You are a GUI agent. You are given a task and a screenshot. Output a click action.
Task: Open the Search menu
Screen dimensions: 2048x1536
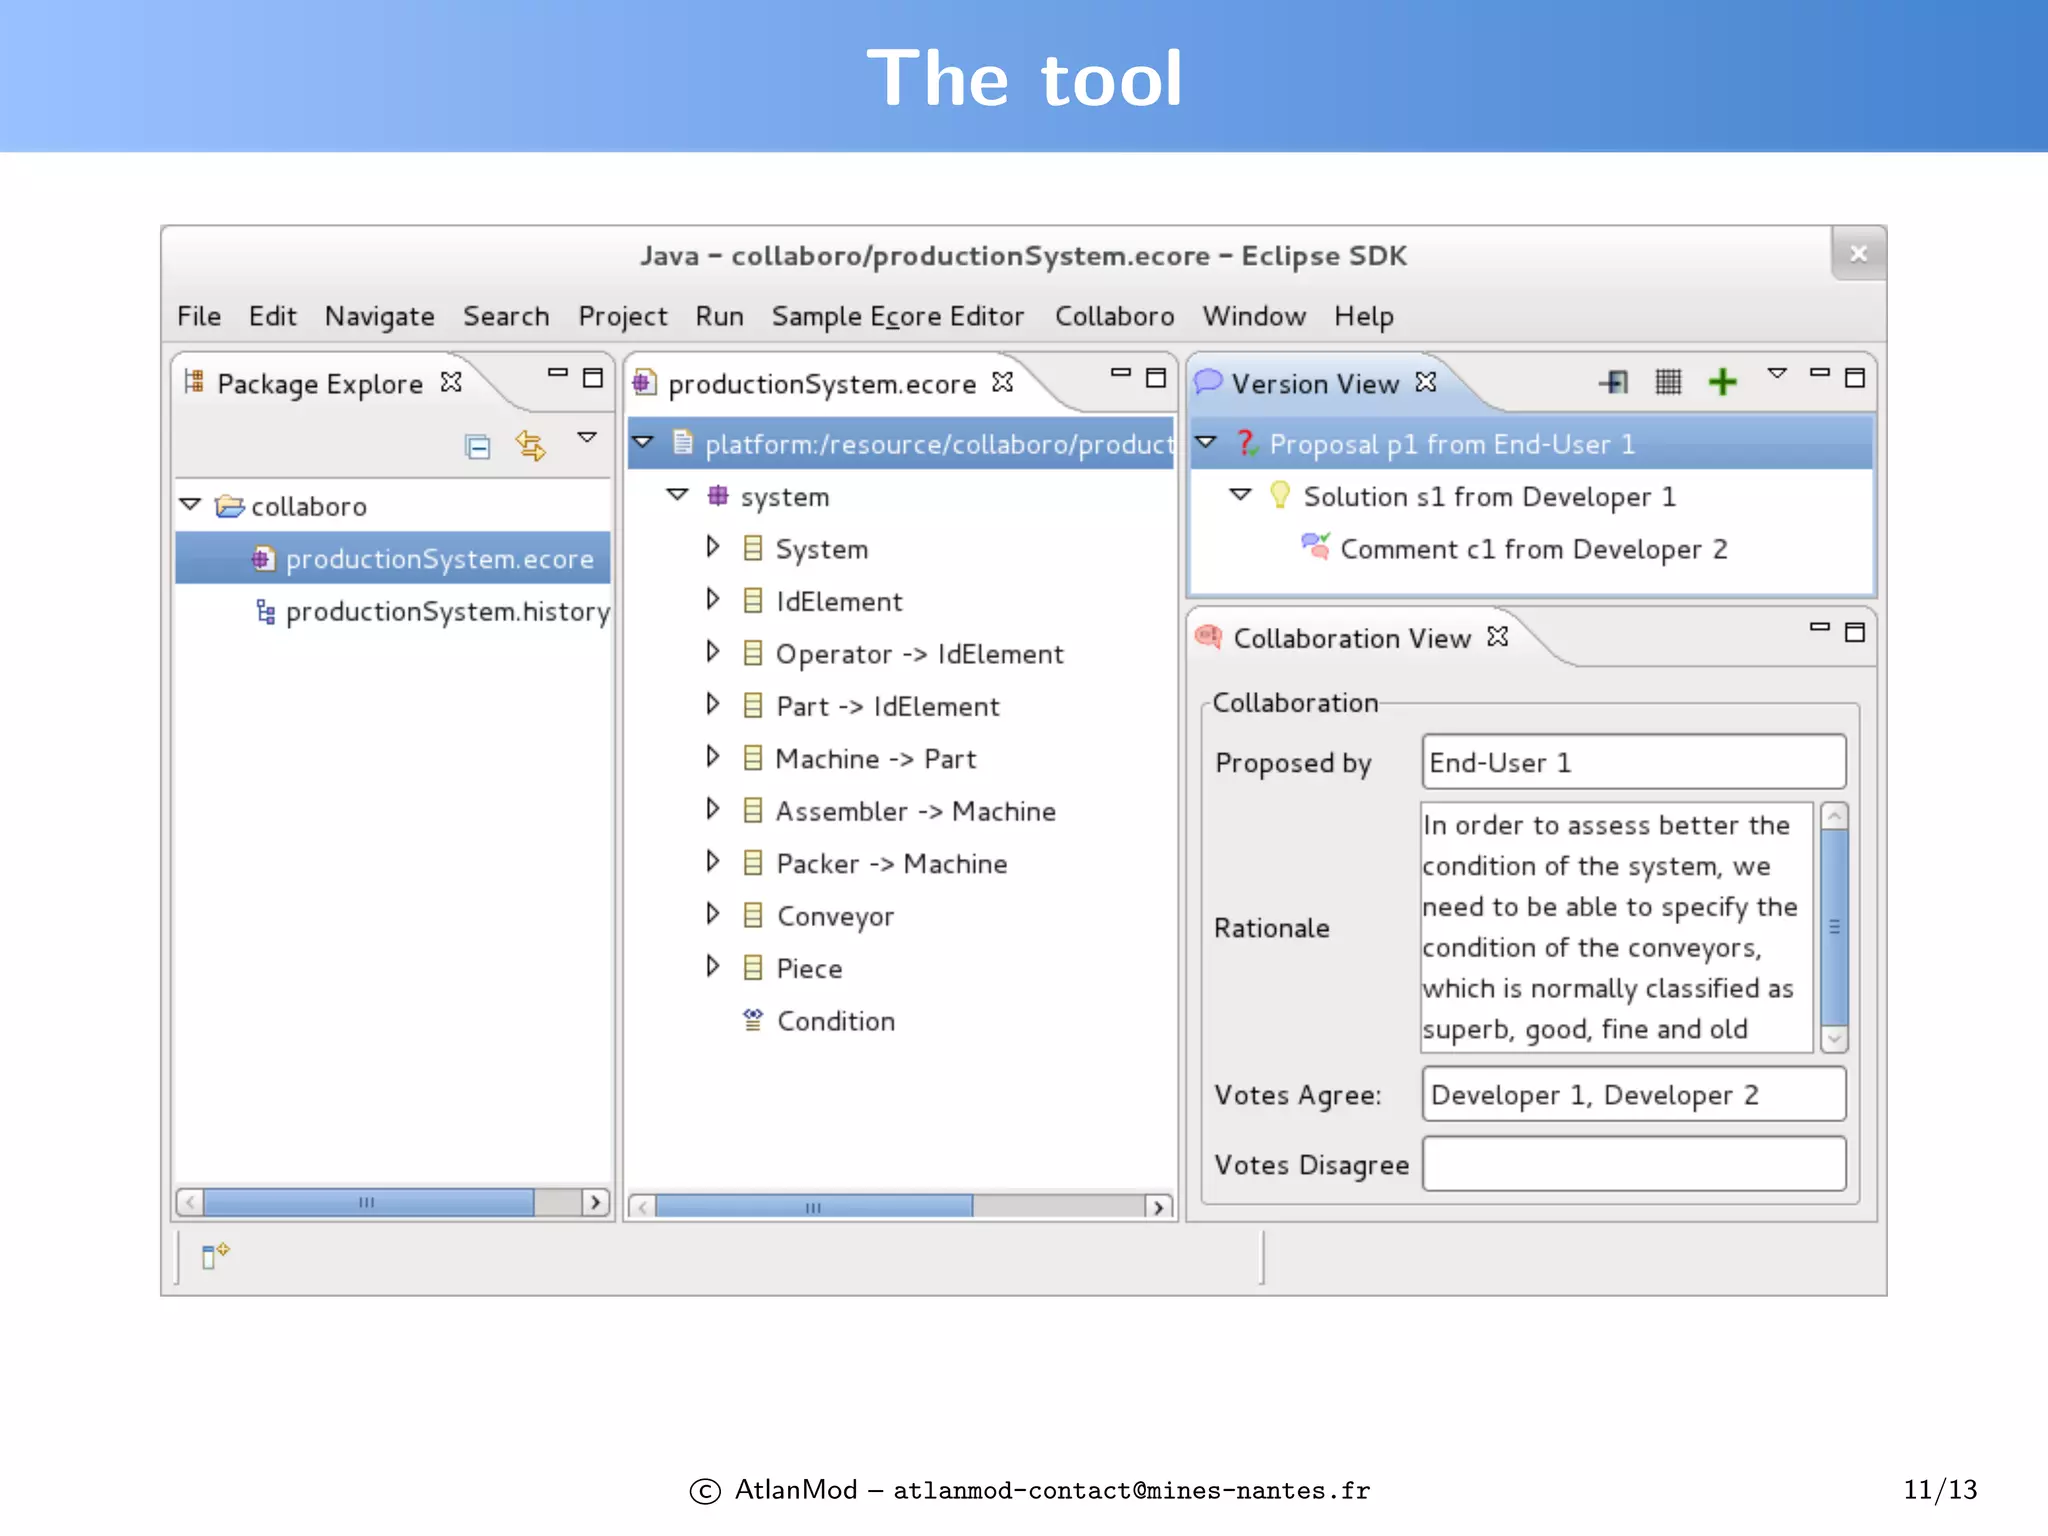506,316
